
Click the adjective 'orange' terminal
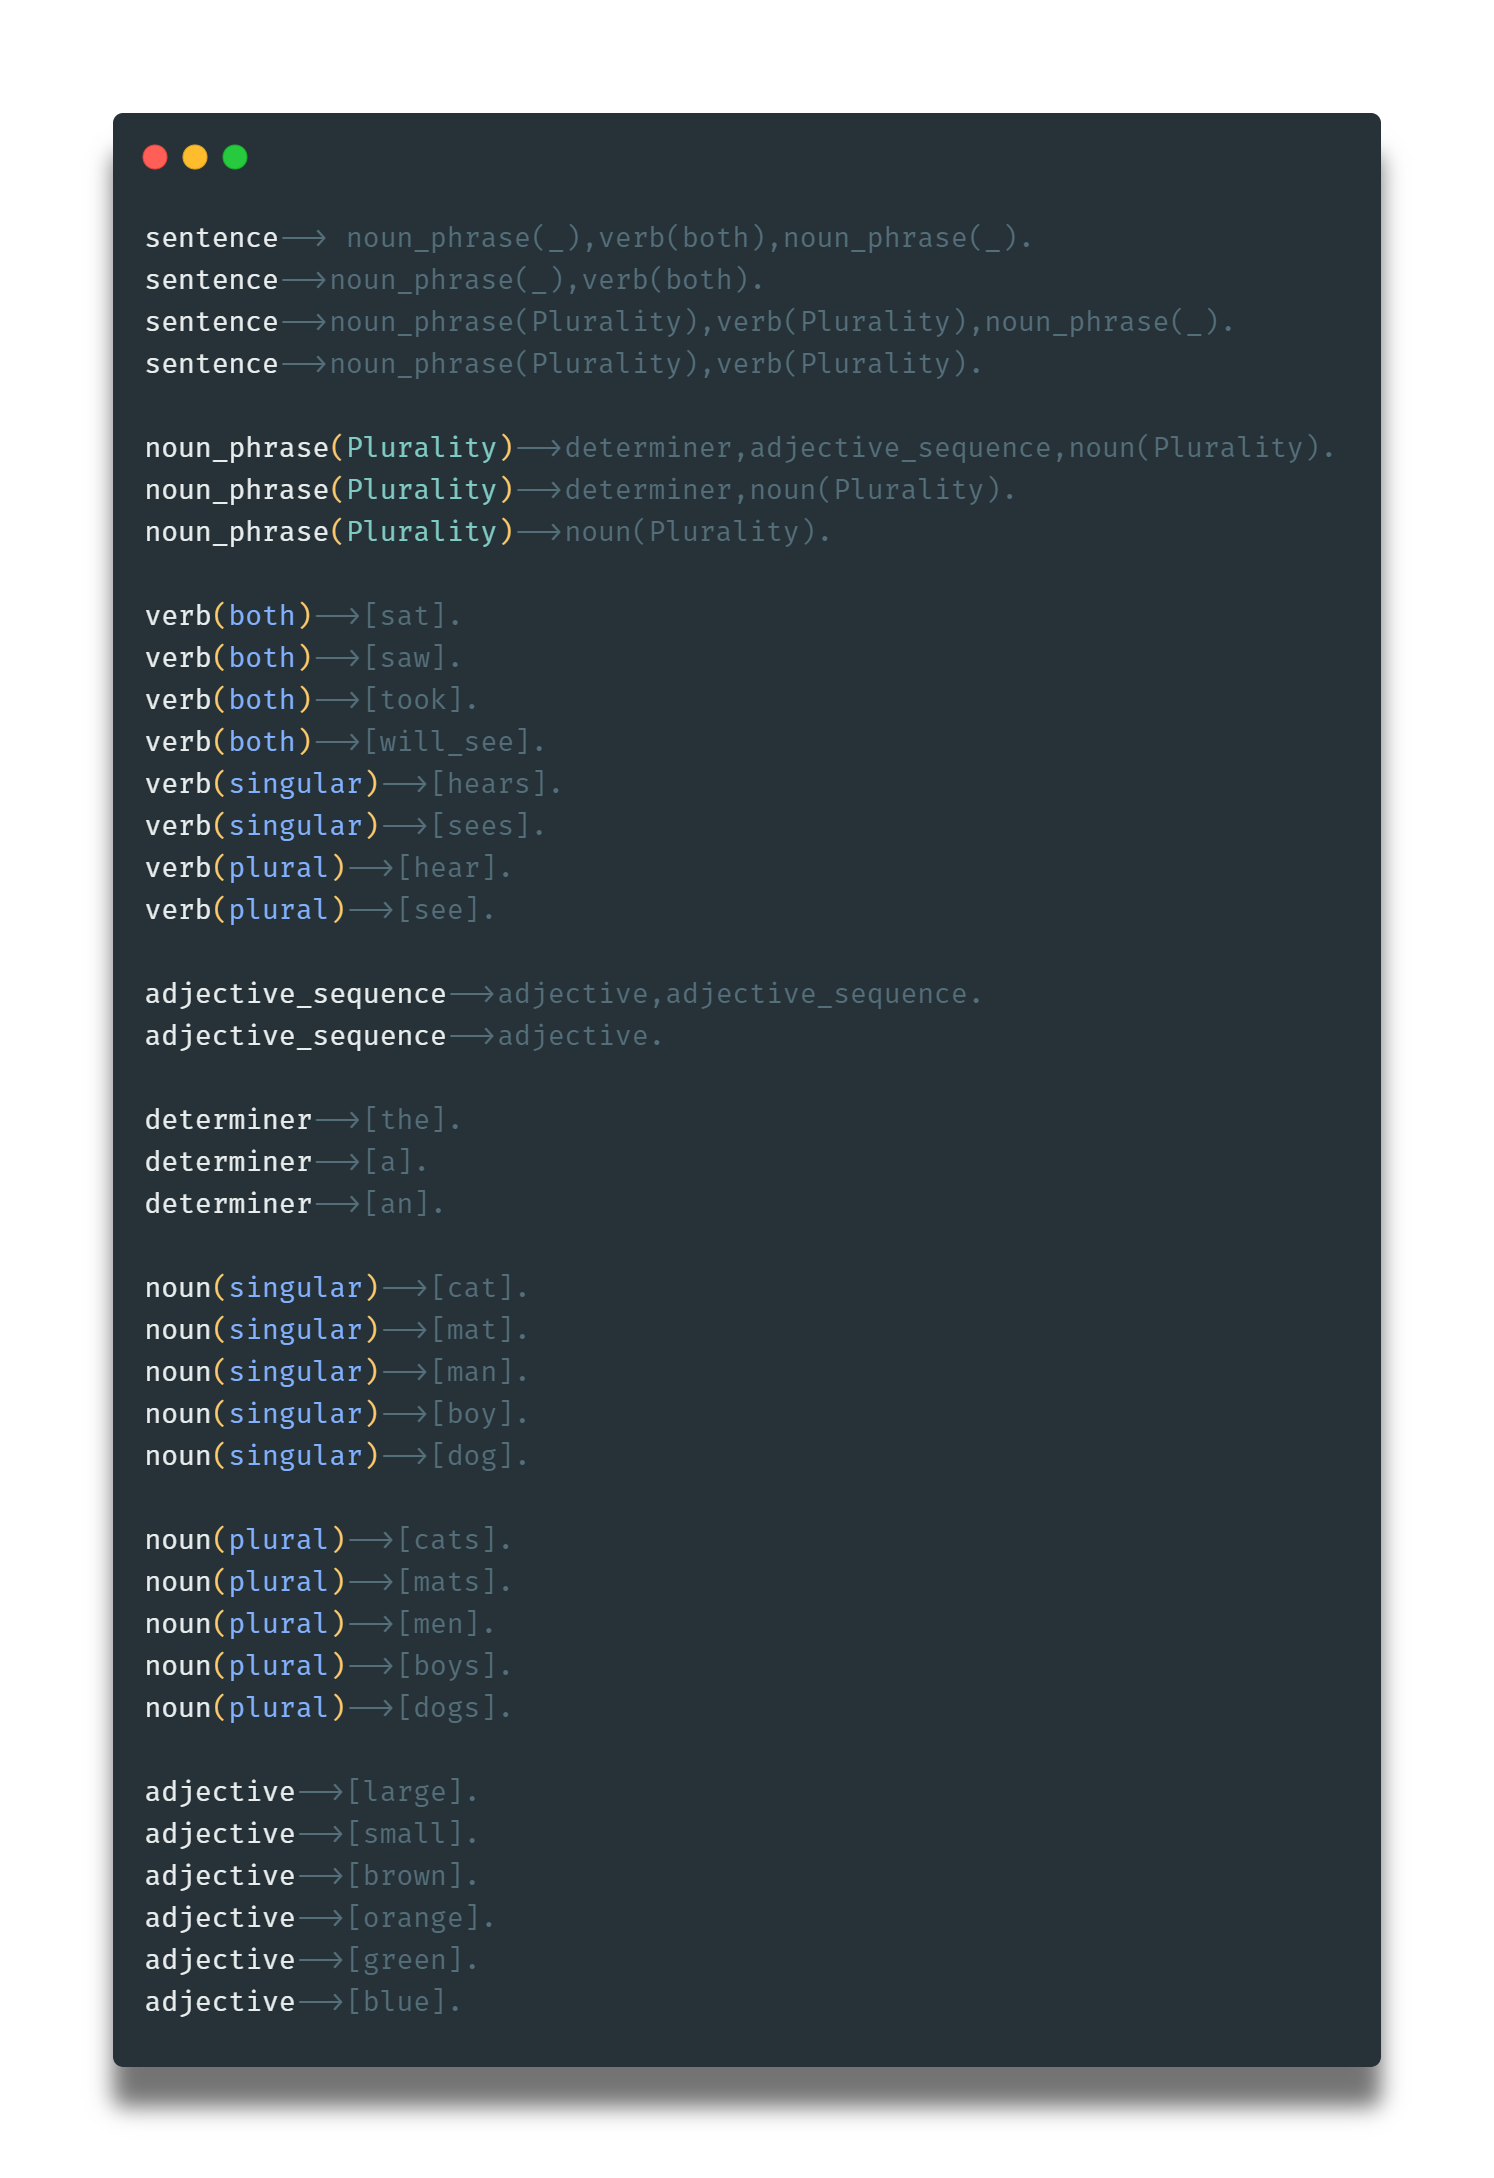click(x=413, y=1918)
